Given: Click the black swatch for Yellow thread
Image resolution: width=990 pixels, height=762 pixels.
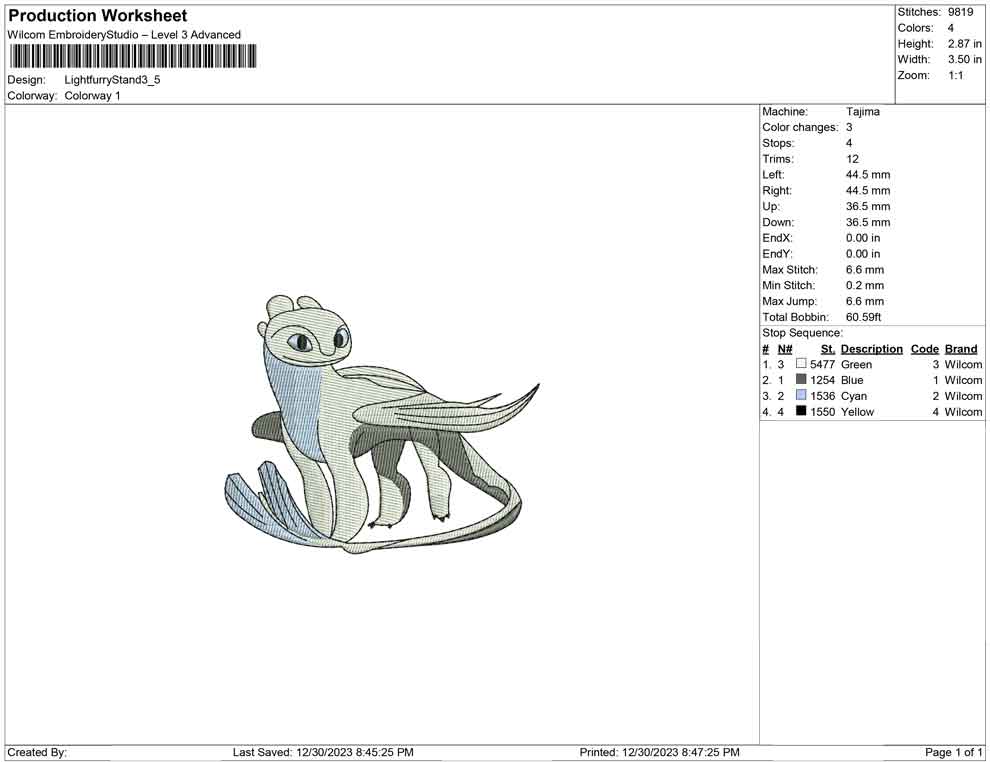Looking at the screenshot, I should pos(801,410).
